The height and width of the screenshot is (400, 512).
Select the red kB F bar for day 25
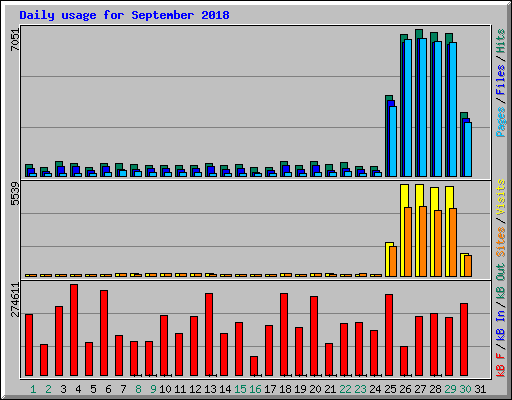[389, 335]
